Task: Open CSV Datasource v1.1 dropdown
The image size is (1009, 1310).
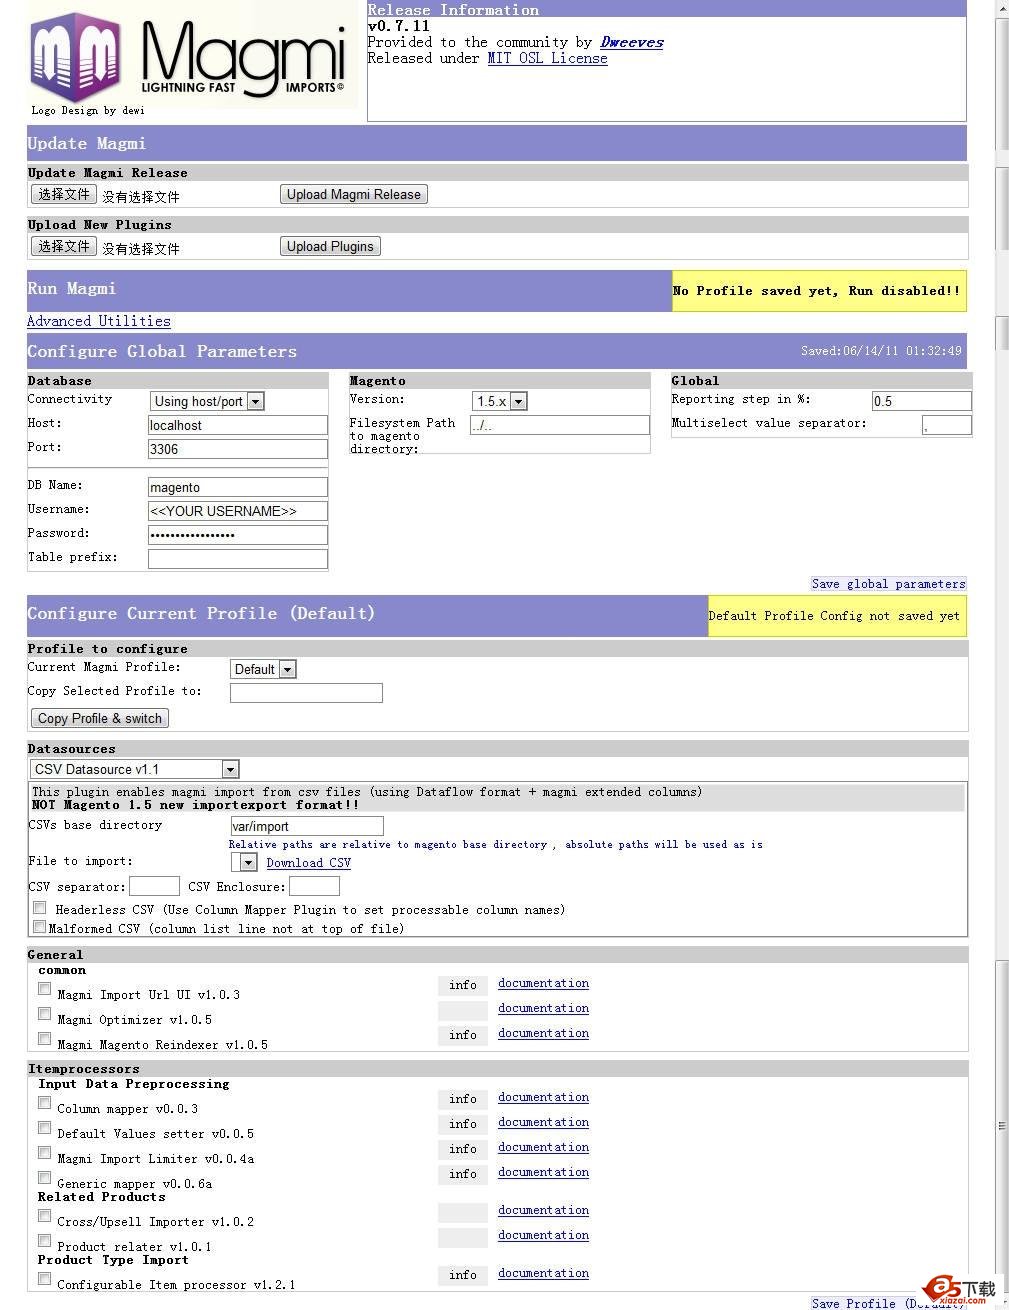Action: [x=134, y=769]
